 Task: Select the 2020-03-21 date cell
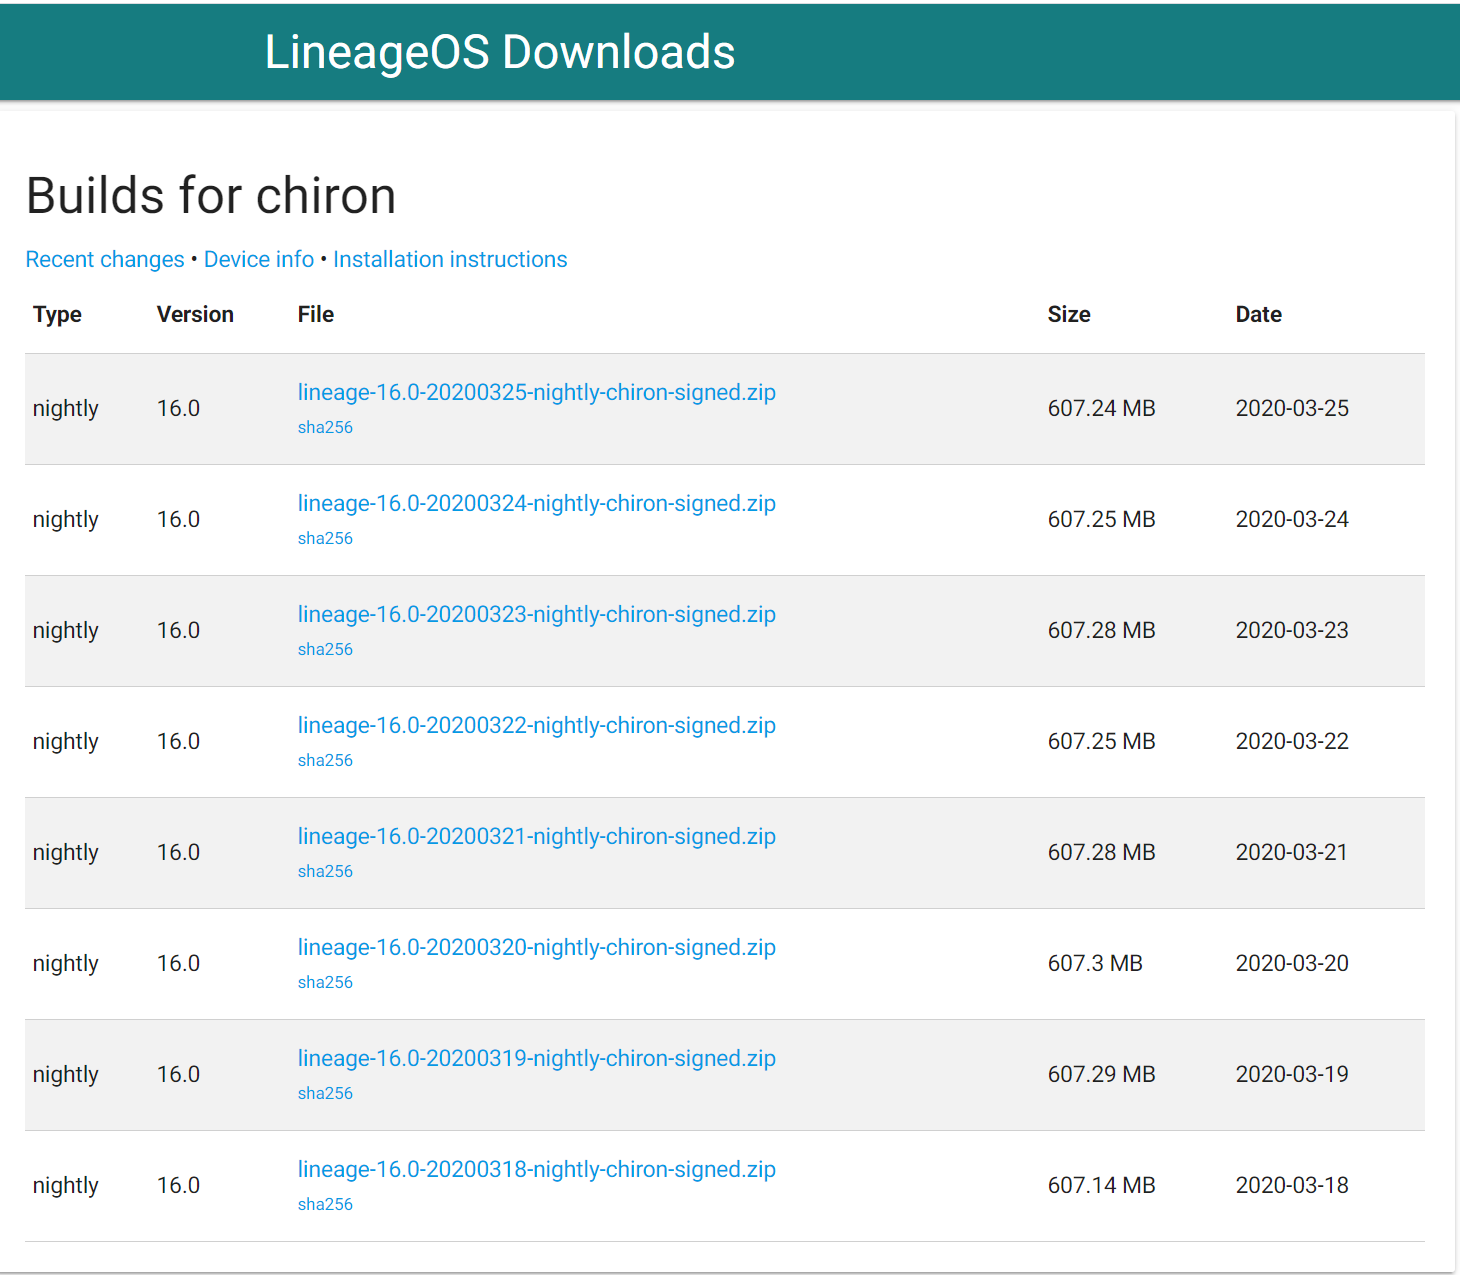pyautogui.click(x=1292, y=853)
